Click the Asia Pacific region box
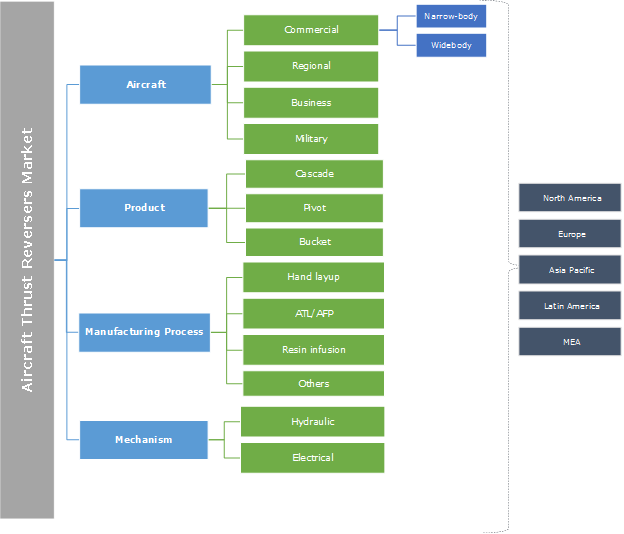 pyautogui.click(x=570, y=270)
